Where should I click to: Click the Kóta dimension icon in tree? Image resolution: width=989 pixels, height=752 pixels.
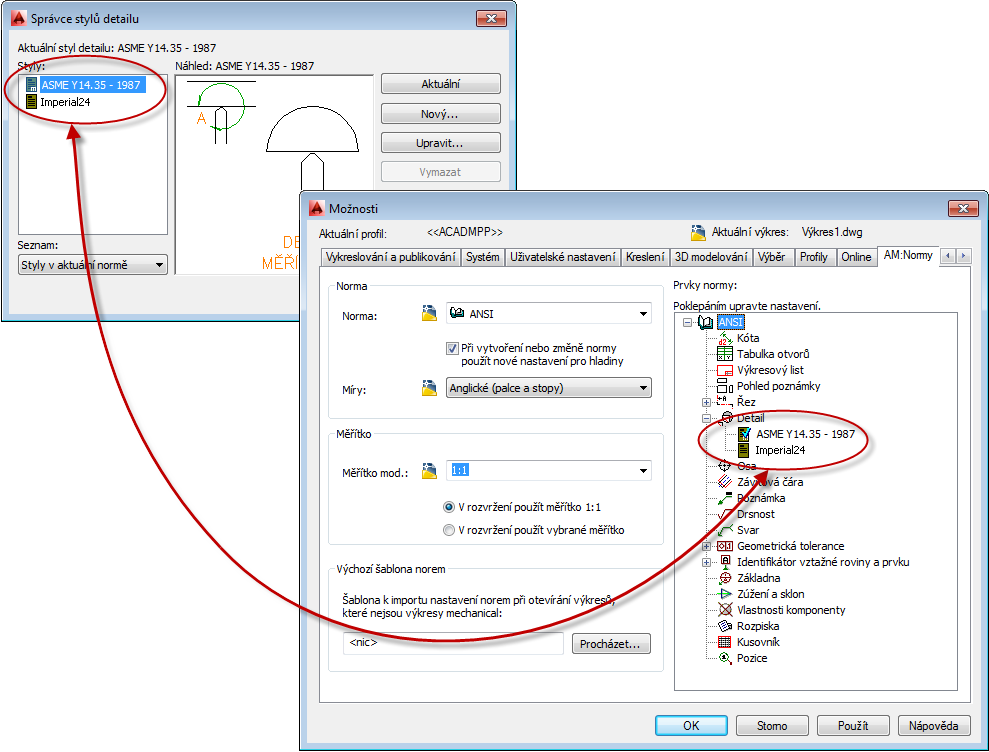pyautogui.click(x=725, y=338)
